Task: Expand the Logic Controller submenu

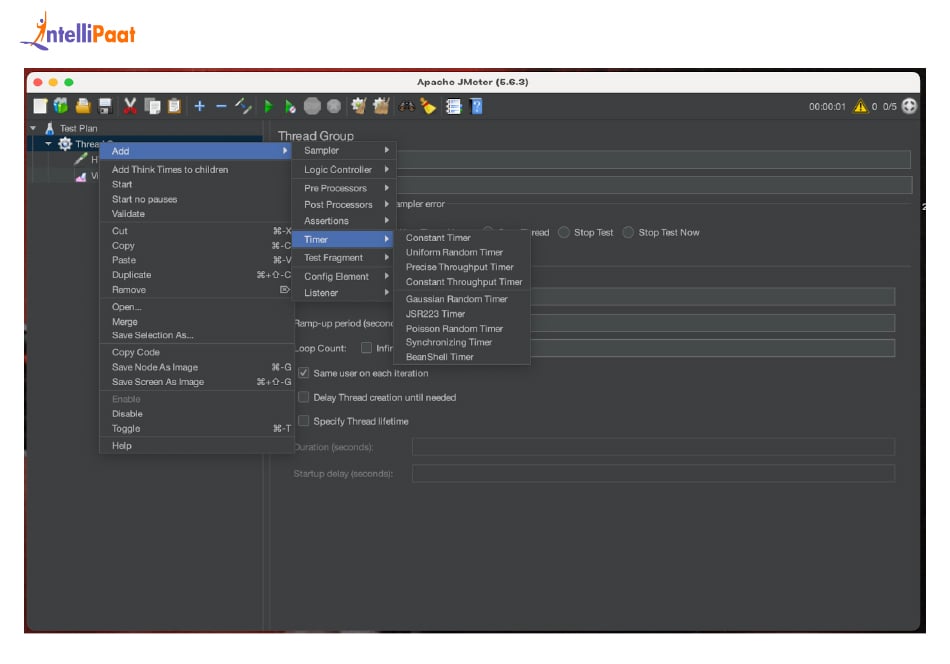Action: tap(344, 170)
